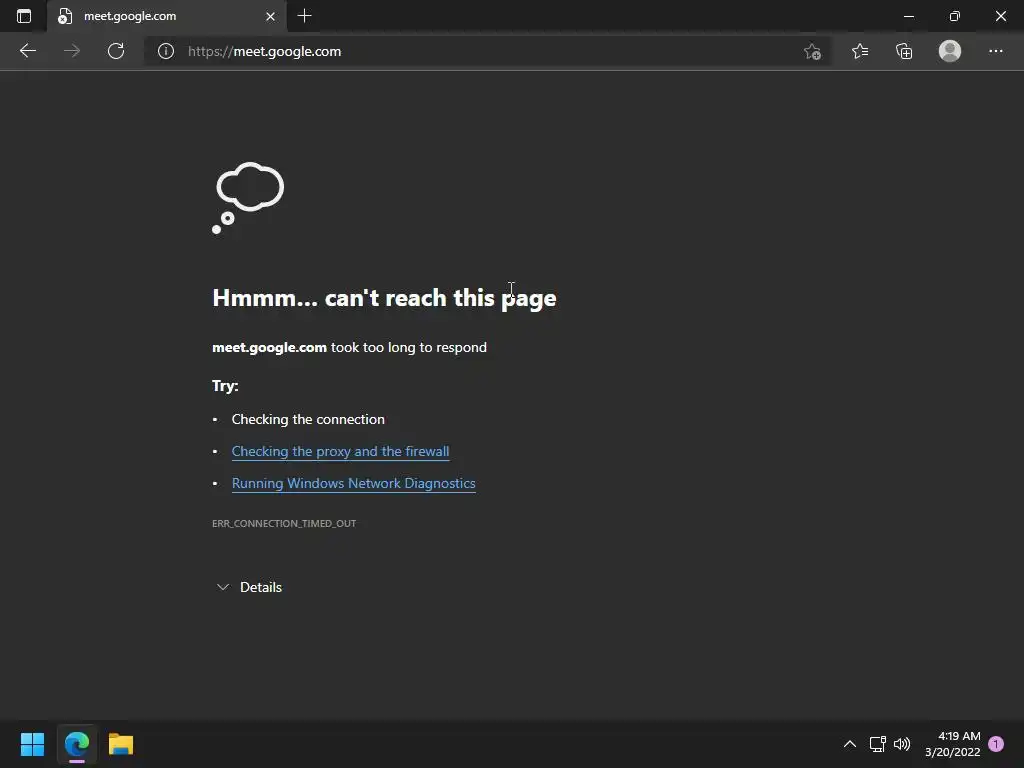Open network status tray icon

877,744
